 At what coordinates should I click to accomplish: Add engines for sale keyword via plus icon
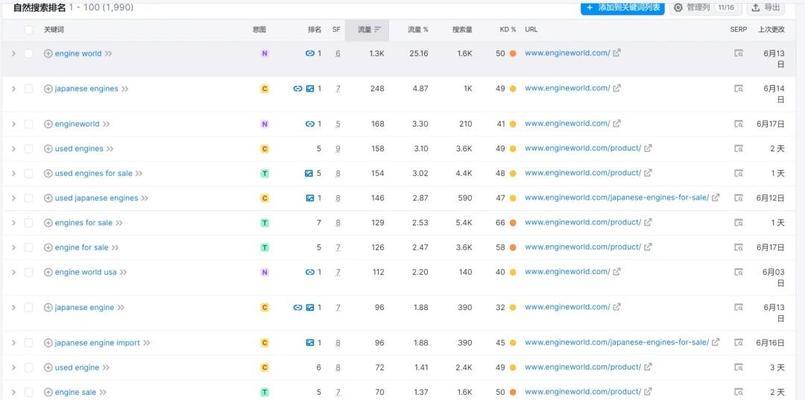[48, 223]
